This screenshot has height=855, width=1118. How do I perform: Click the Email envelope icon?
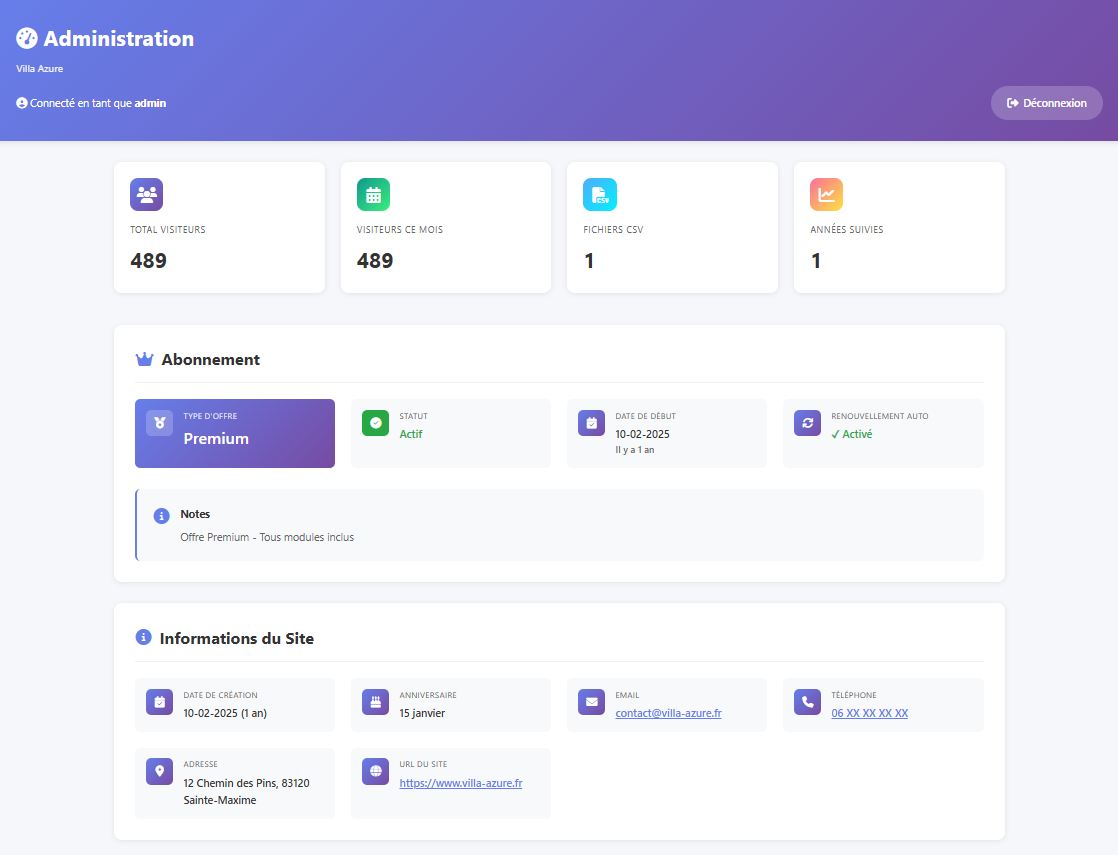click(591, 702)
